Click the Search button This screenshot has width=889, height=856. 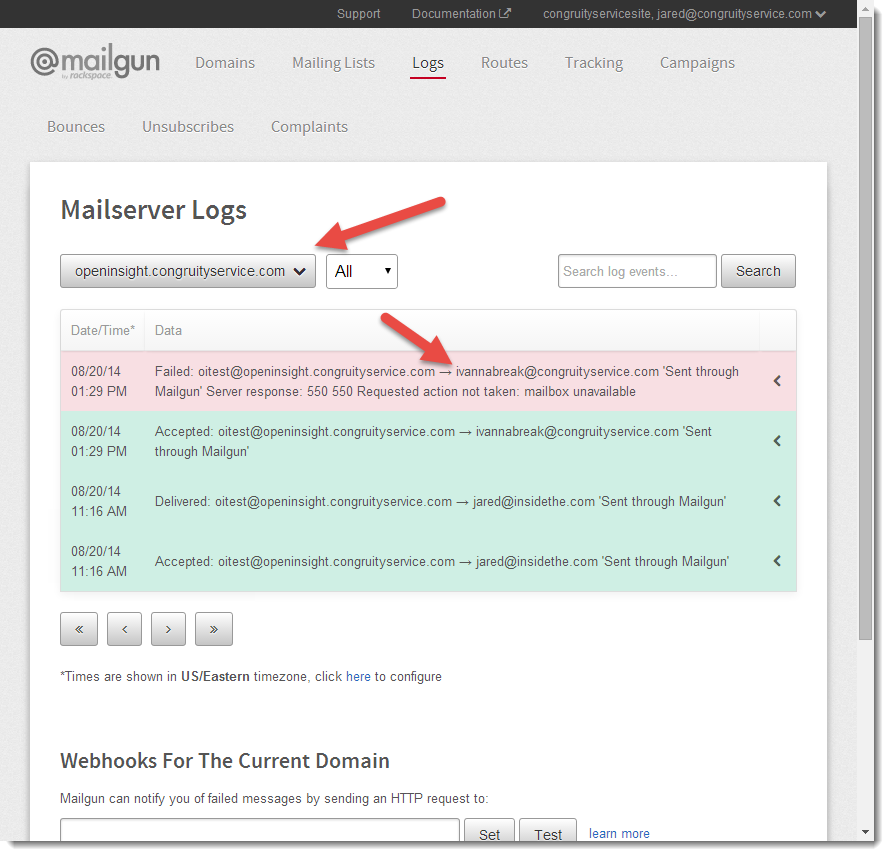pyautogui.click(x=758, y=271)
